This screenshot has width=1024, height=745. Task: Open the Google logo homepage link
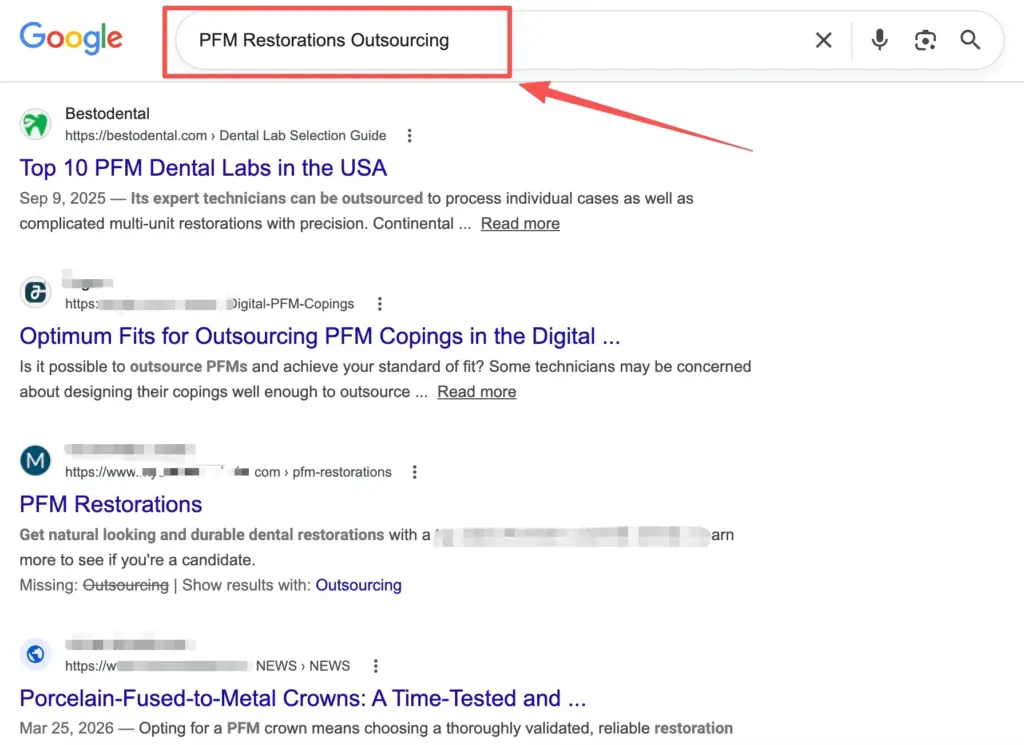pos(71,38)
